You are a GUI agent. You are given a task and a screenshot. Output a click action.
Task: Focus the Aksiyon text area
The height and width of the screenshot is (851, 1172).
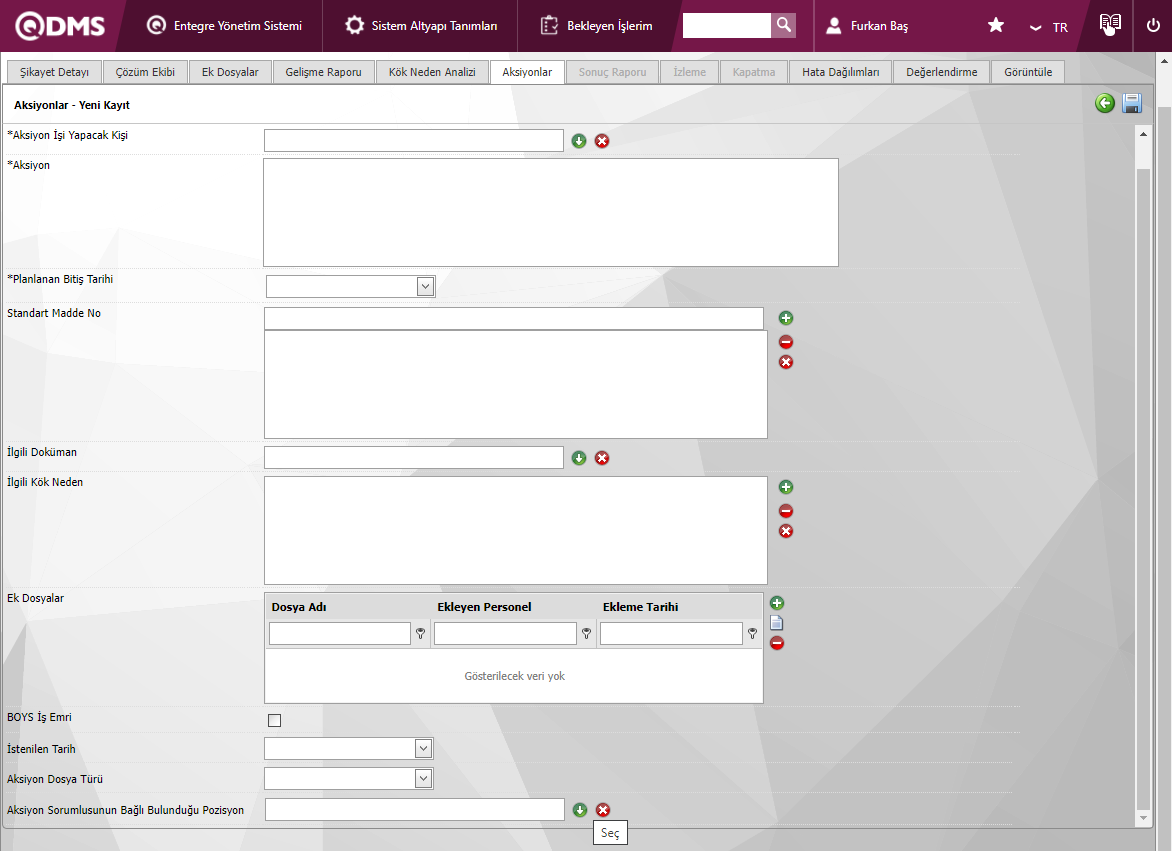[551, 212]
